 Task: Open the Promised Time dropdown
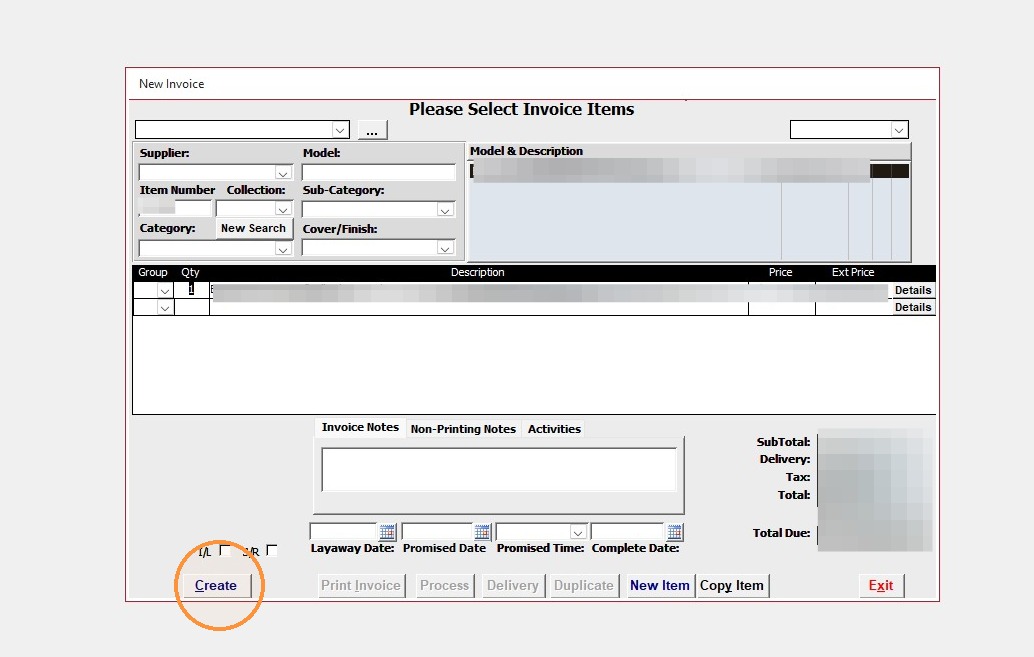pyautogui.click(x=578, y=532)
